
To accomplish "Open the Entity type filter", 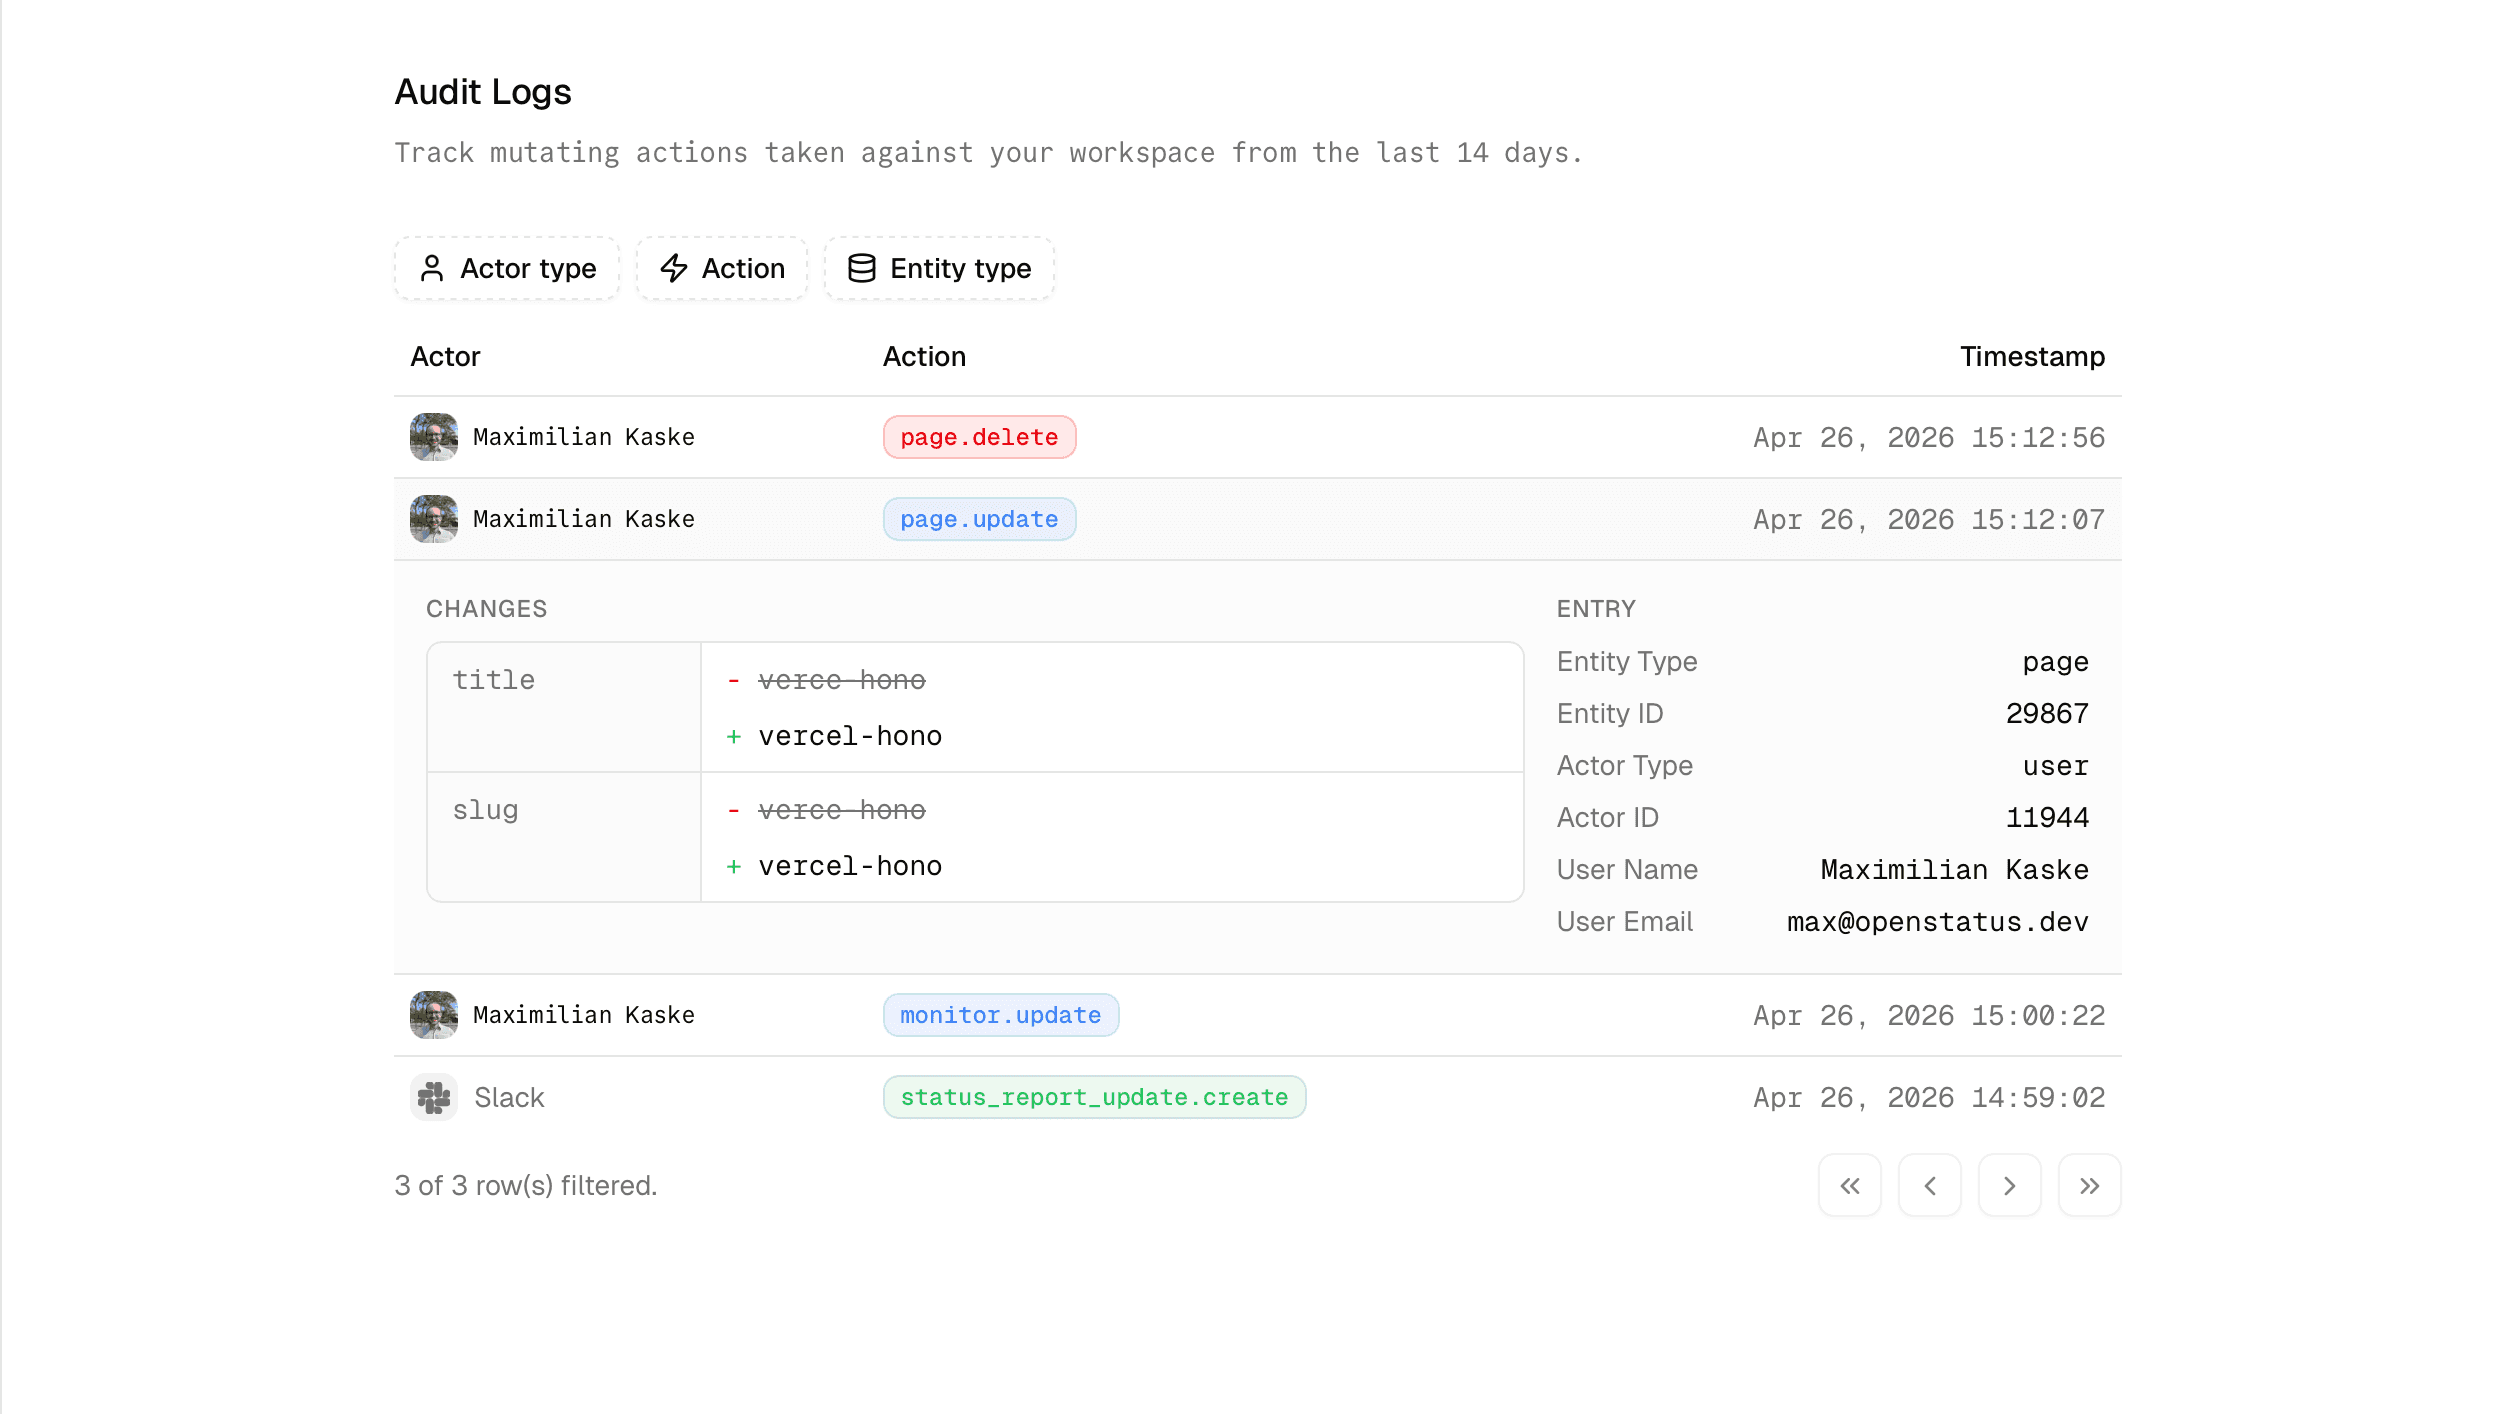I will pos(938,268).
